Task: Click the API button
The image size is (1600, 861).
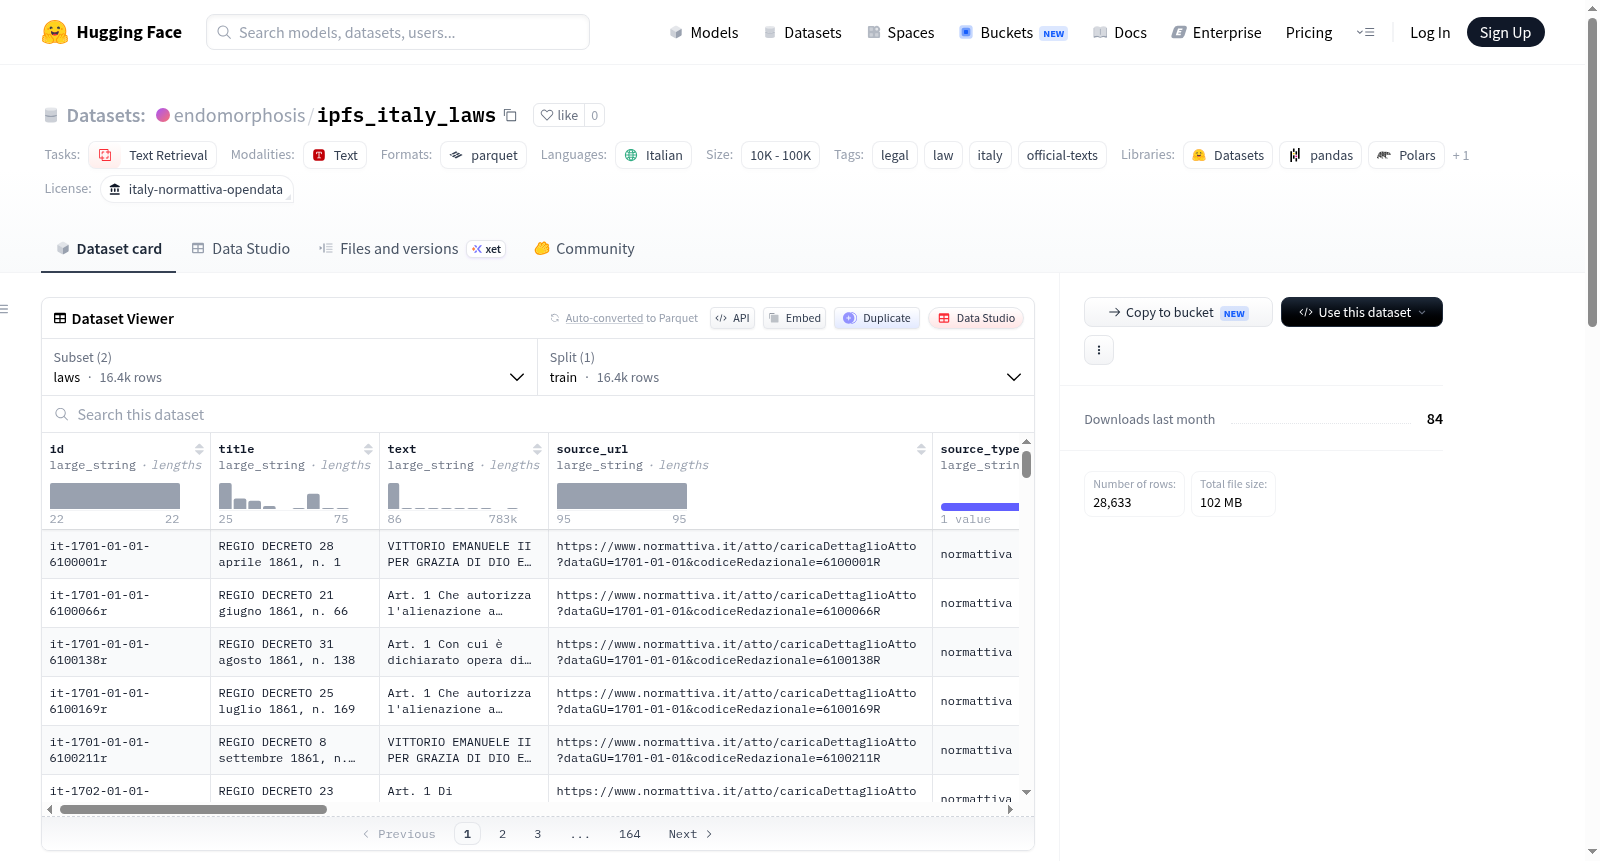Action: (x=732, y=318)
